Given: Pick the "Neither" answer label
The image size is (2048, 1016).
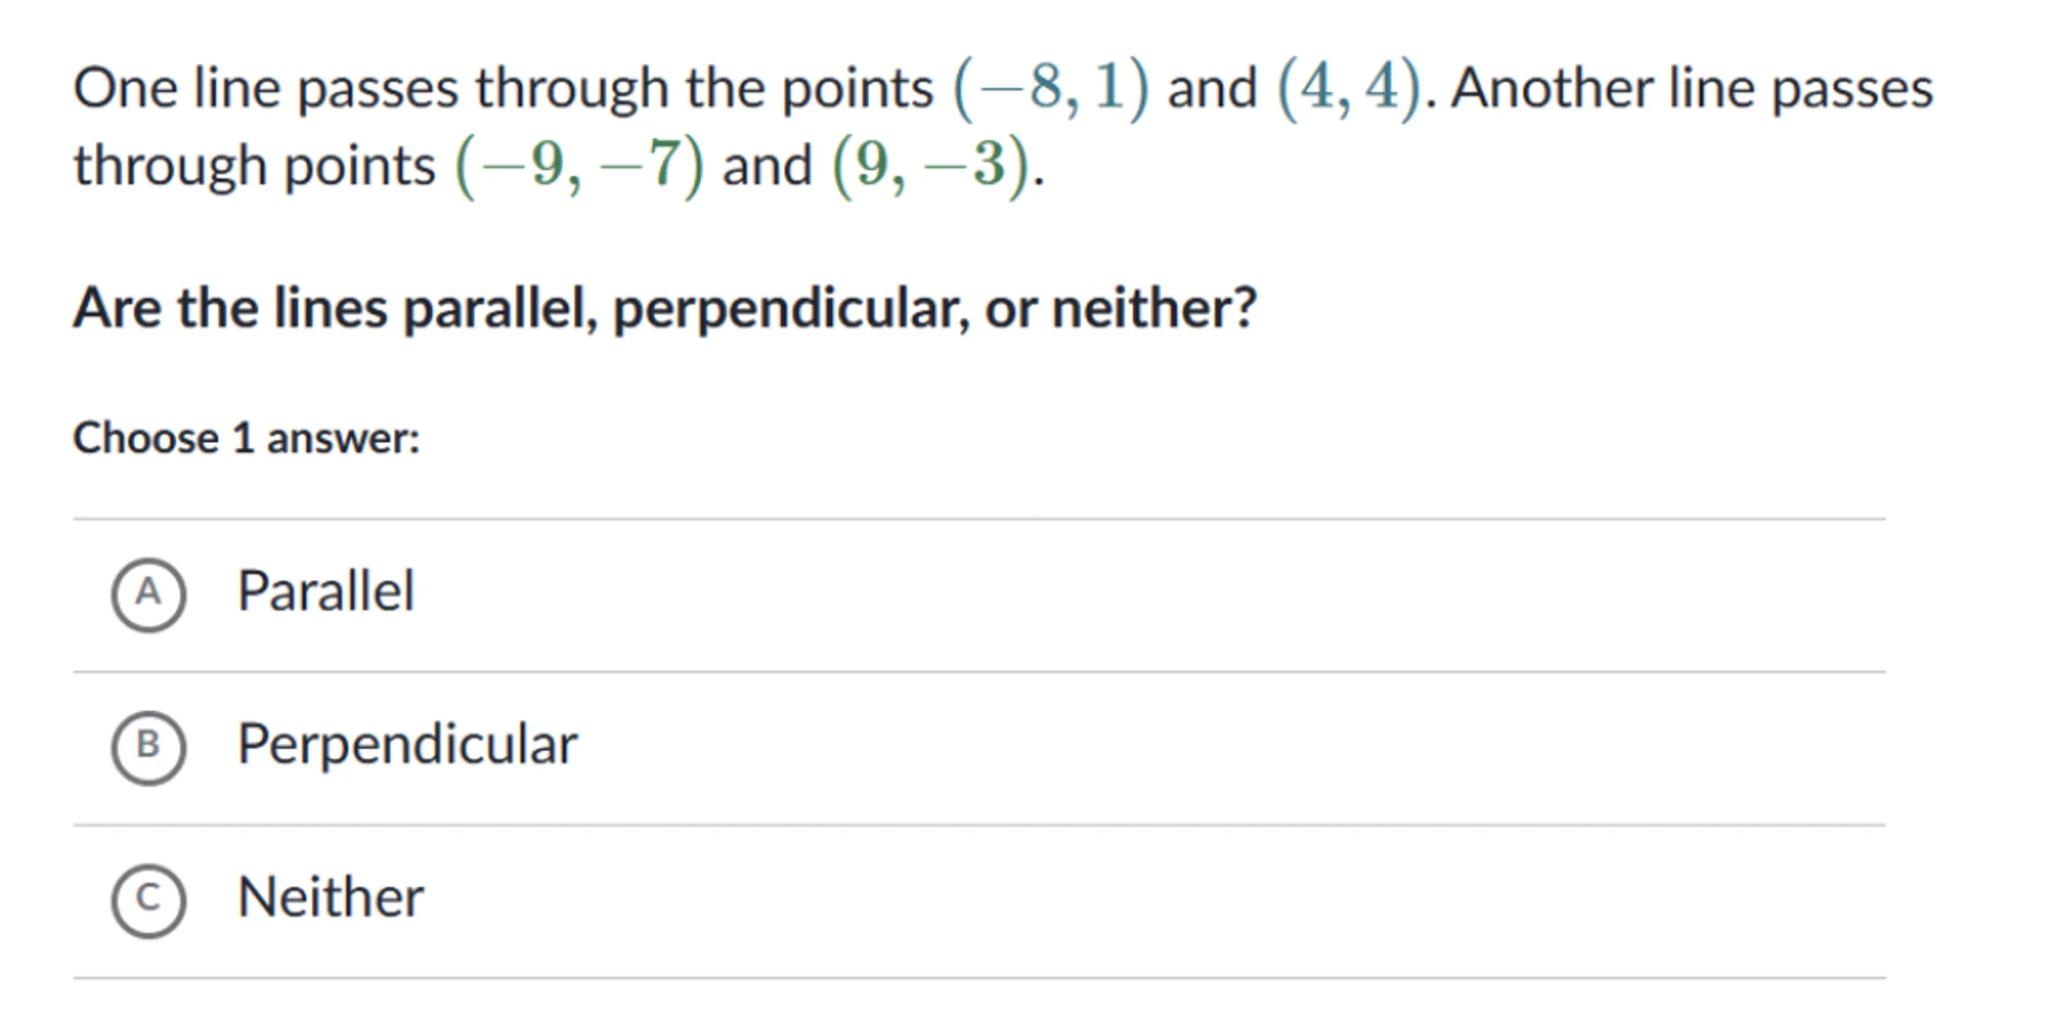Looking at the screenshot, I should (x=330, y=897).
